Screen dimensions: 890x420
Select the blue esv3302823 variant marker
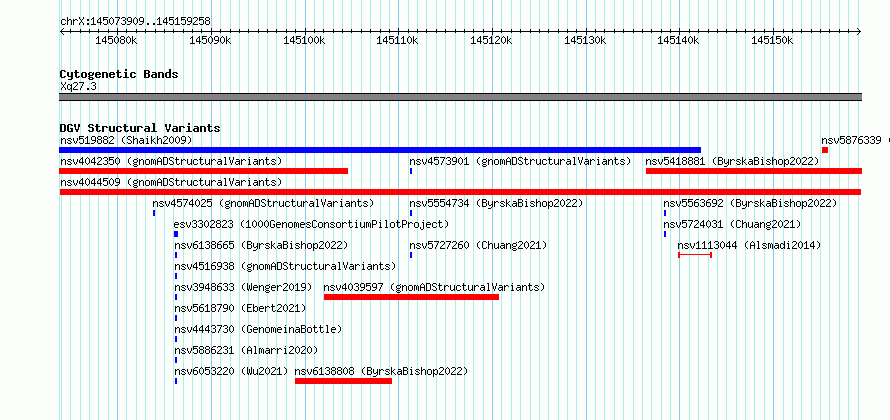(176, 234)
